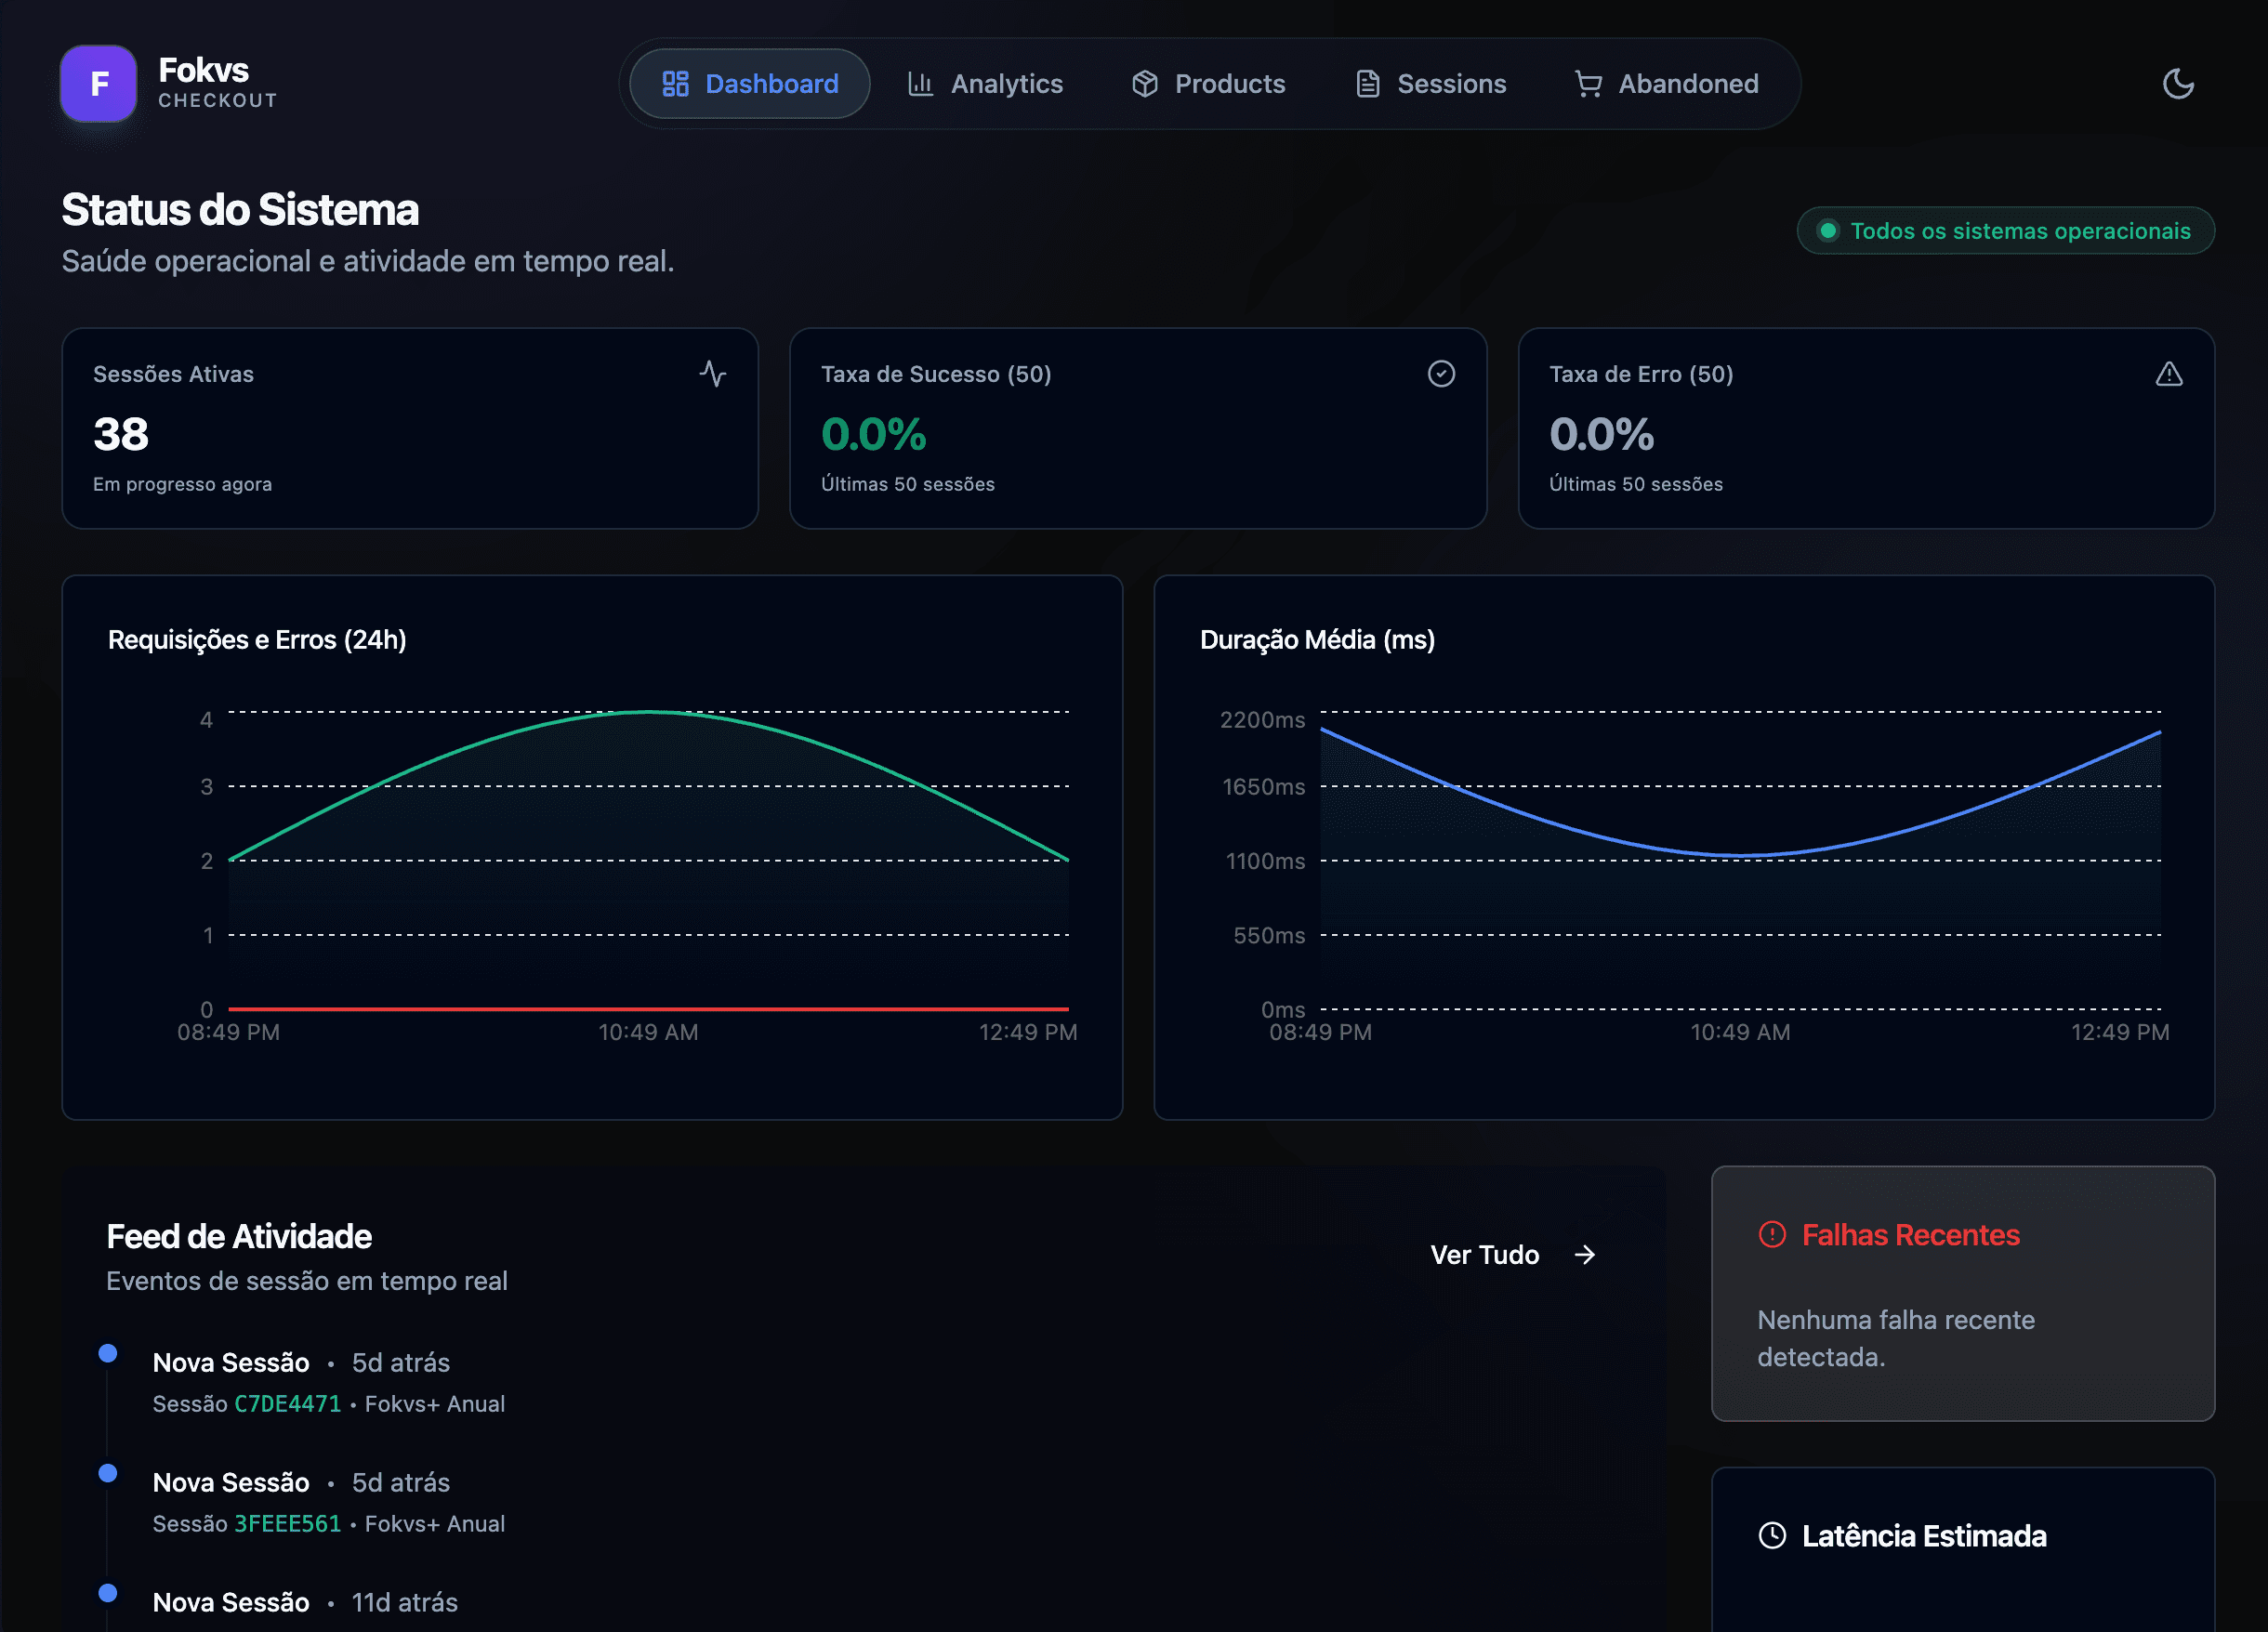2268x1632 pixels.
Task: Navigate to the Sessions tab
Action: pyautogui.click(x=1452, y=84)
